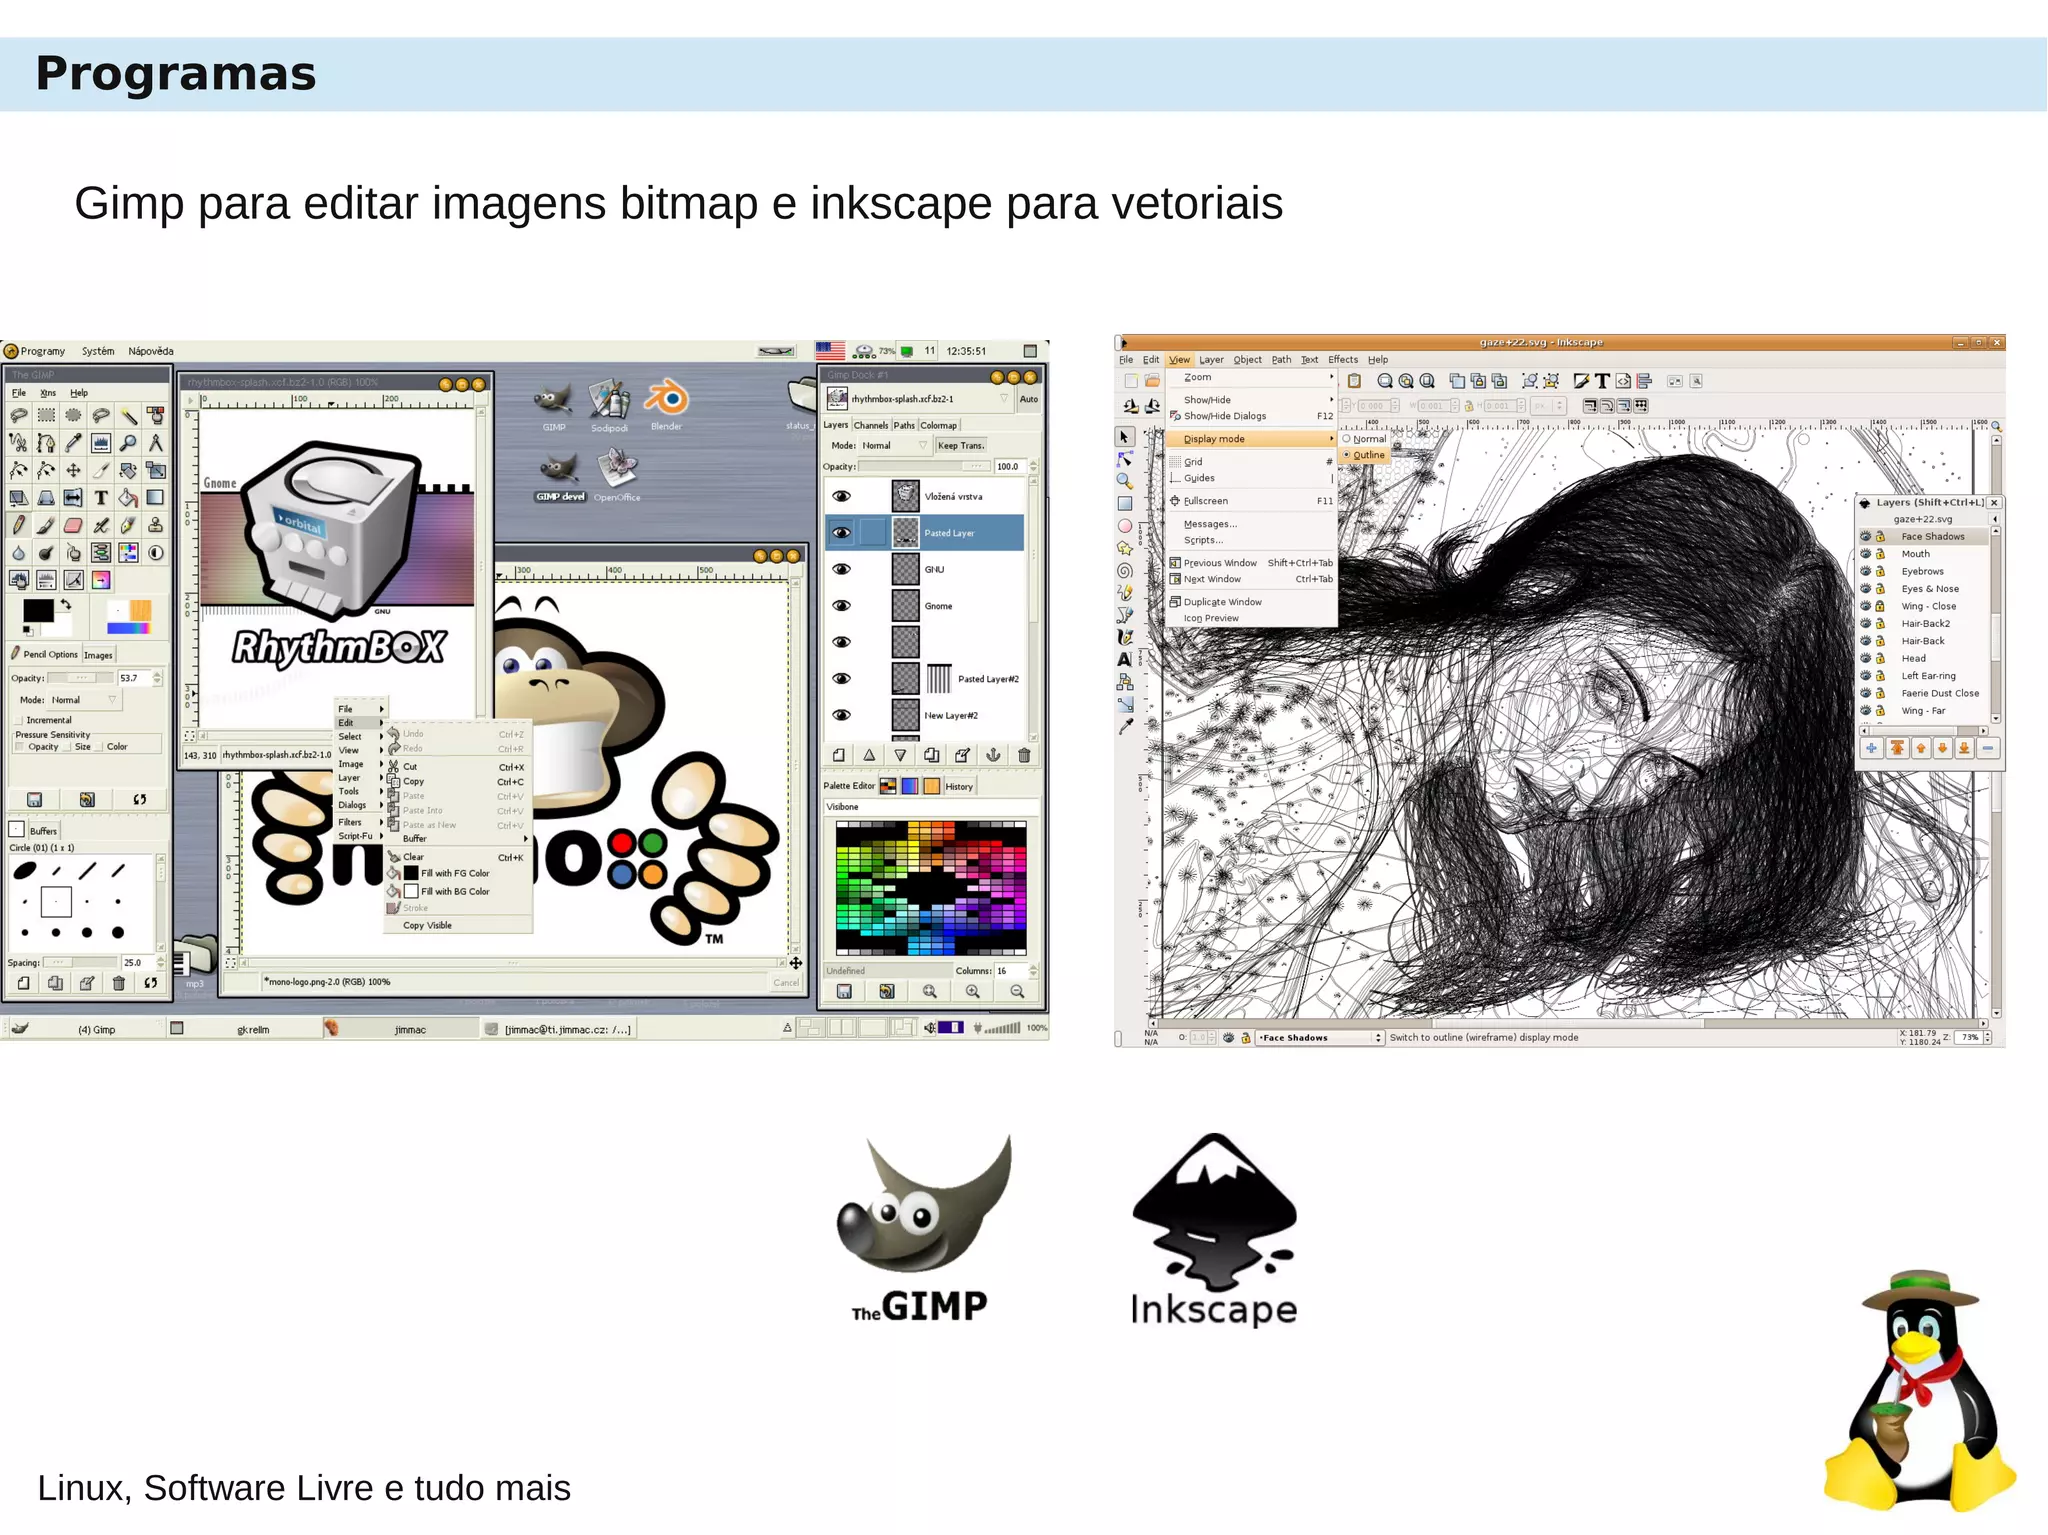Click the black foreground color swatch in GIMP

[x=38, y=610]
